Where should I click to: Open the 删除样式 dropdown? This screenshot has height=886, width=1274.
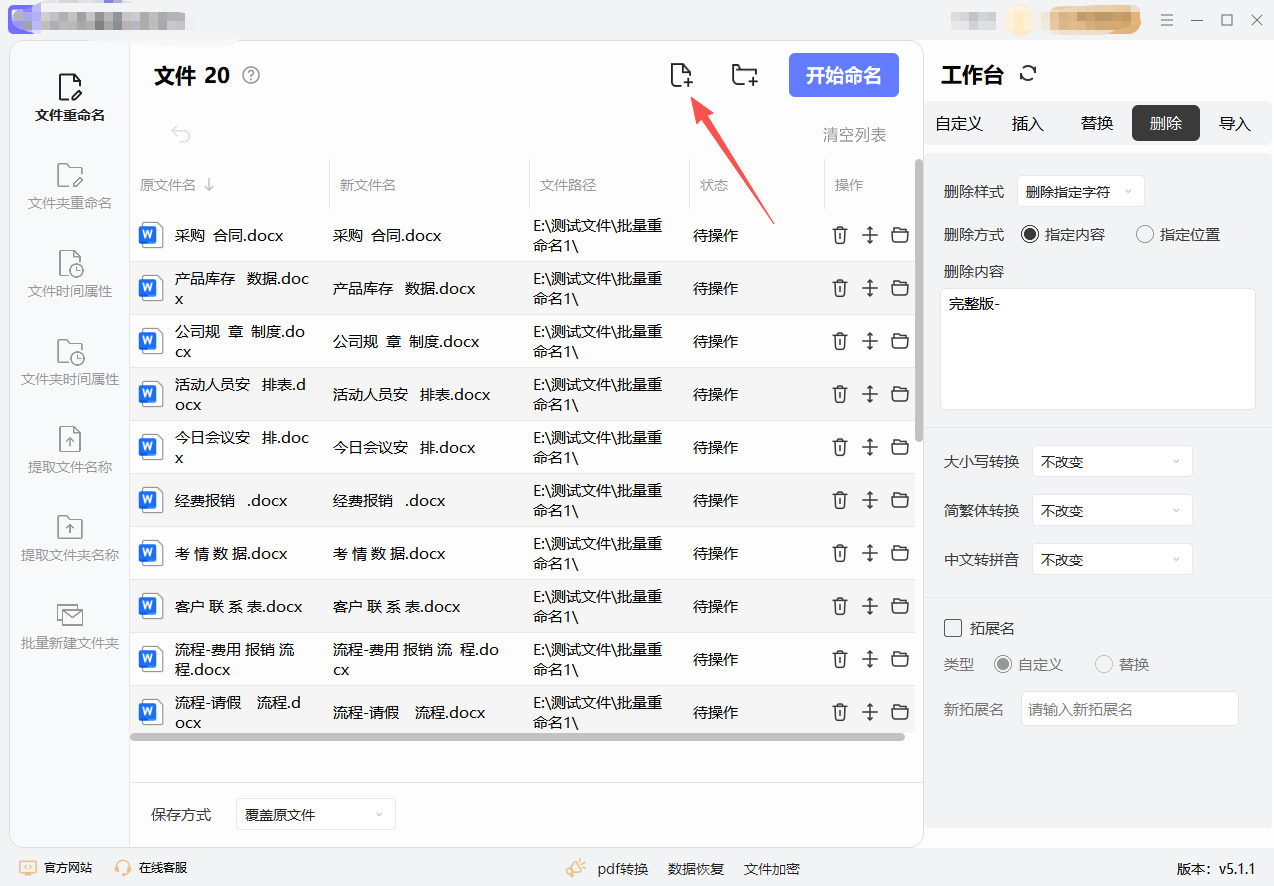click(1080, 191)
